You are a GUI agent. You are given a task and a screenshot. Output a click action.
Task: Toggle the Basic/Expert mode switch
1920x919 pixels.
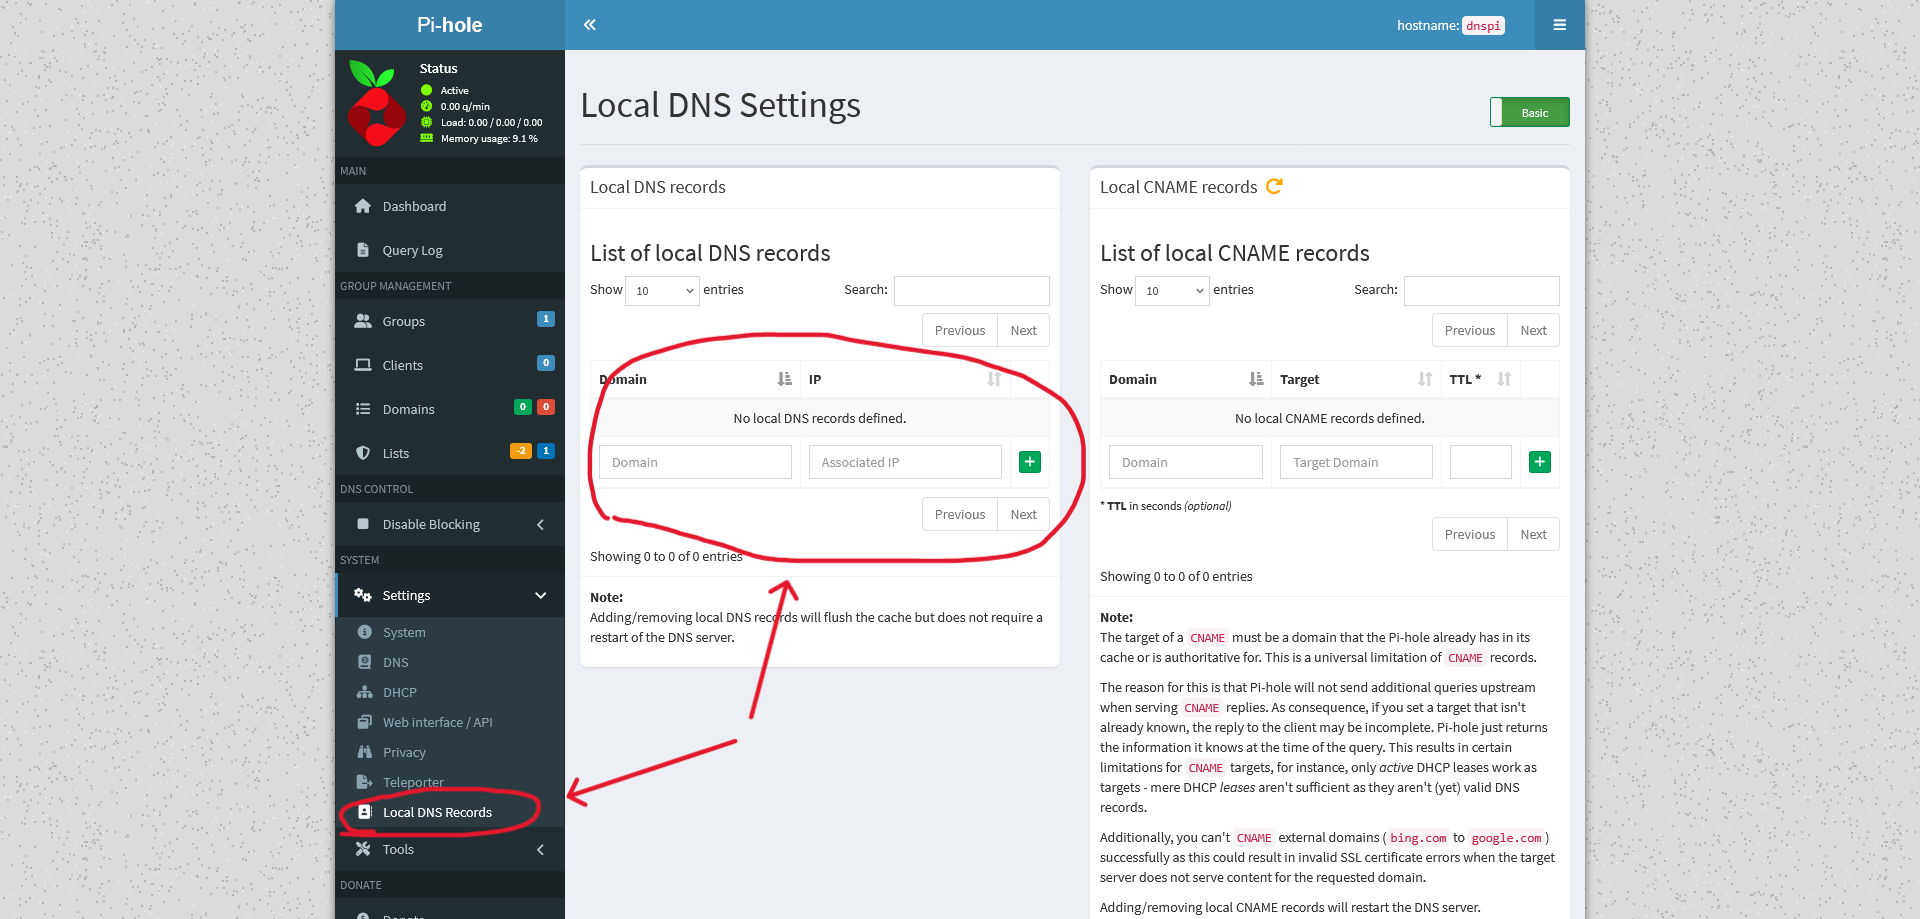point(1530,112)
